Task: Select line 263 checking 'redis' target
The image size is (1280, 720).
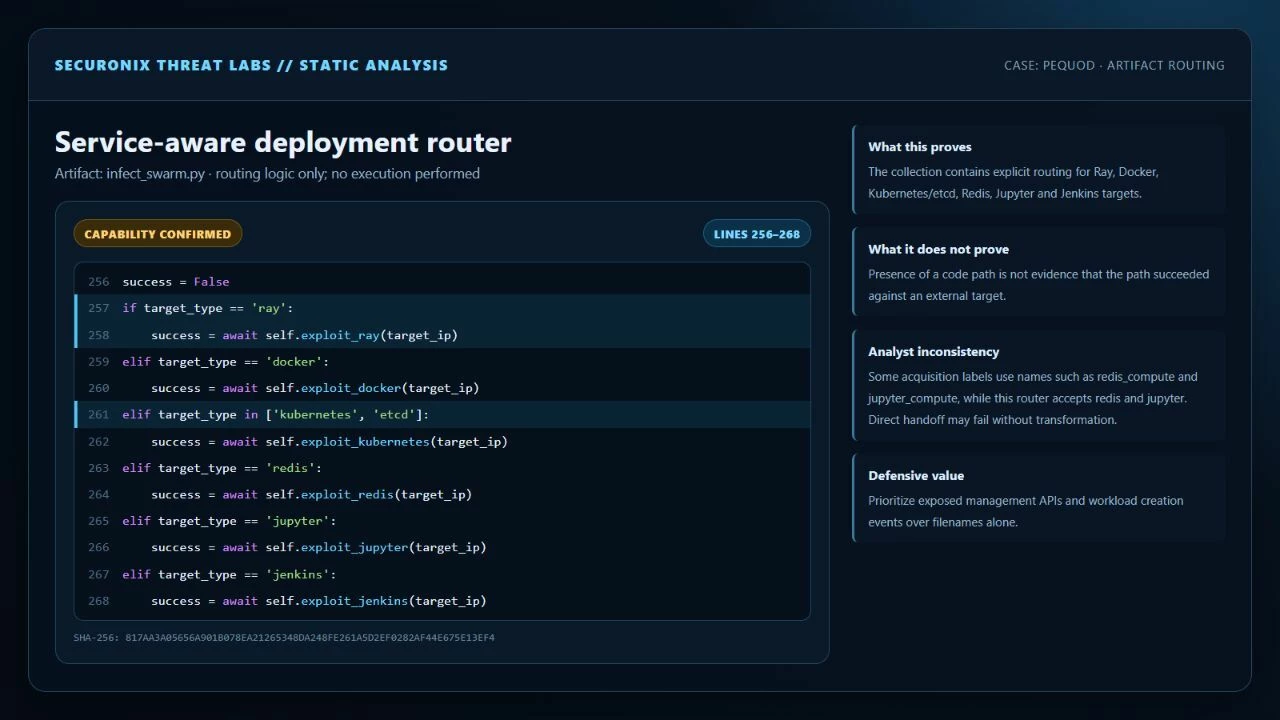Action: 442,467
